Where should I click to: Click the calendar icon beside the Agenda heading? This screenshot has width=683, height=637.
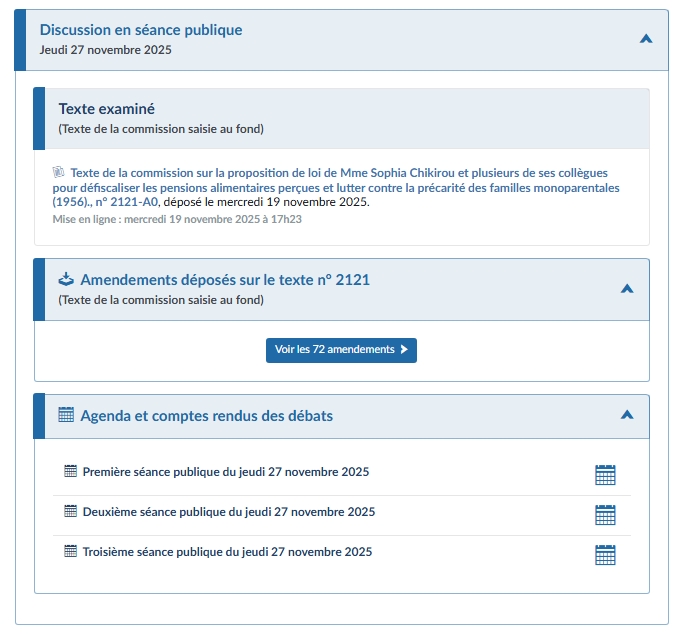pyautogui.click(x=66, y=415)
